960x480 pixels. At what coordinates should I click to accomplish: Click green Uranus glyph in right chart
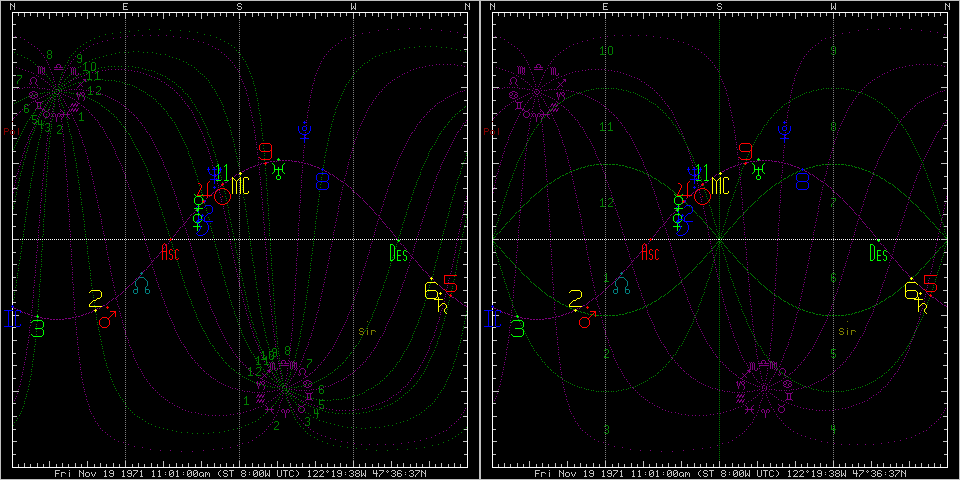[760, 171]
